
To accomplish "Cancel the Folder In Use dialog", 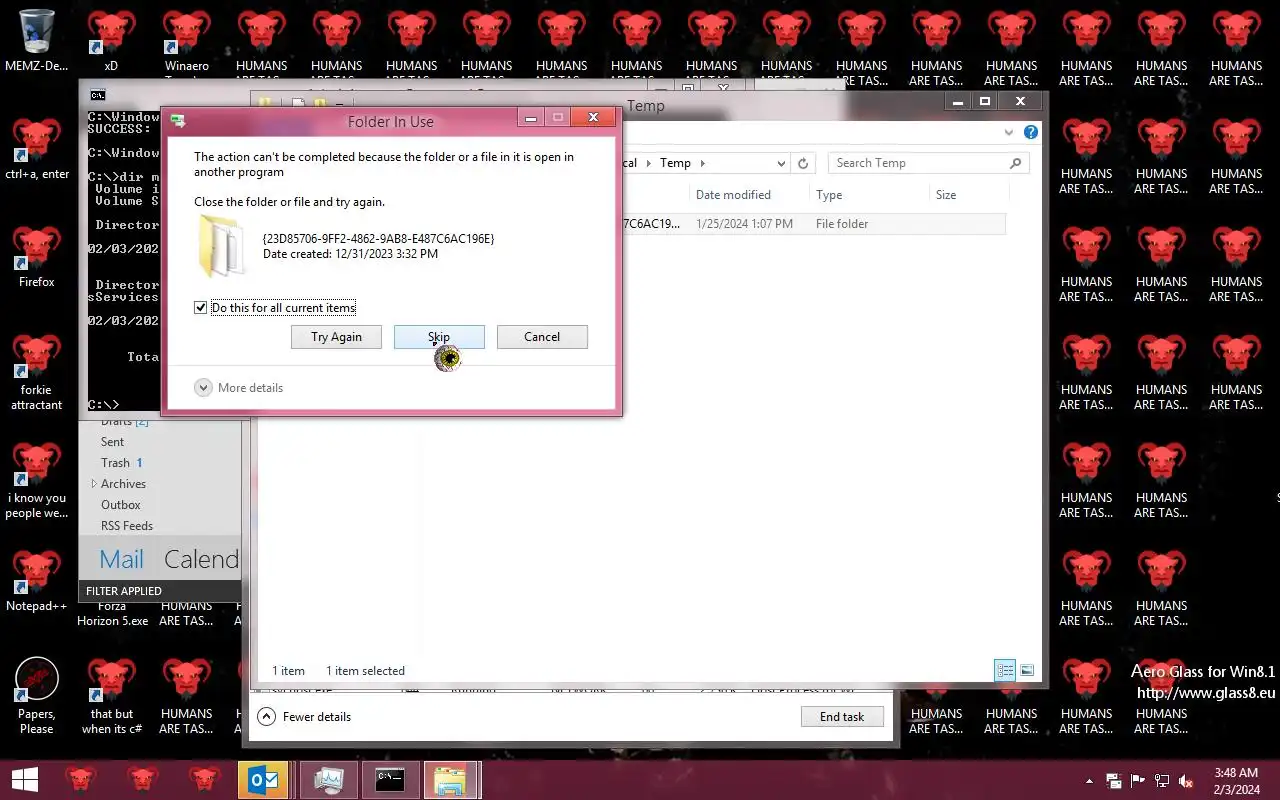I will 542,337.
